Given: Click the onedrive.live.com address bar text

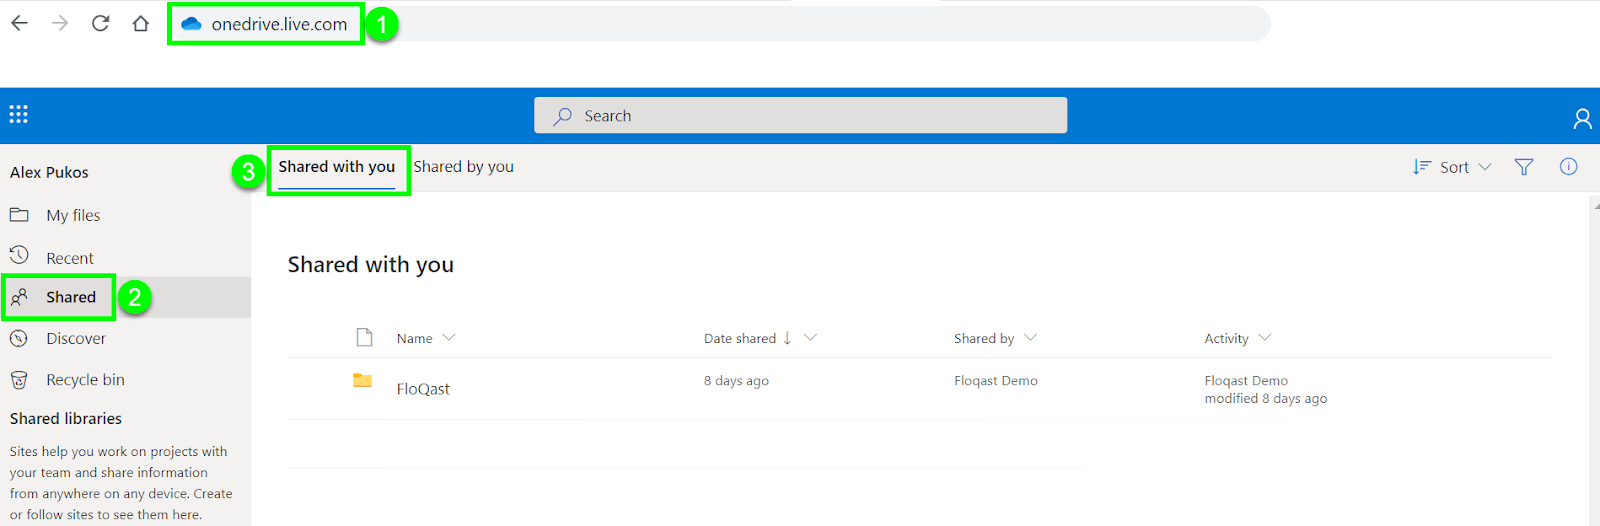Looking at the screenshot, I should pos(279,24).
